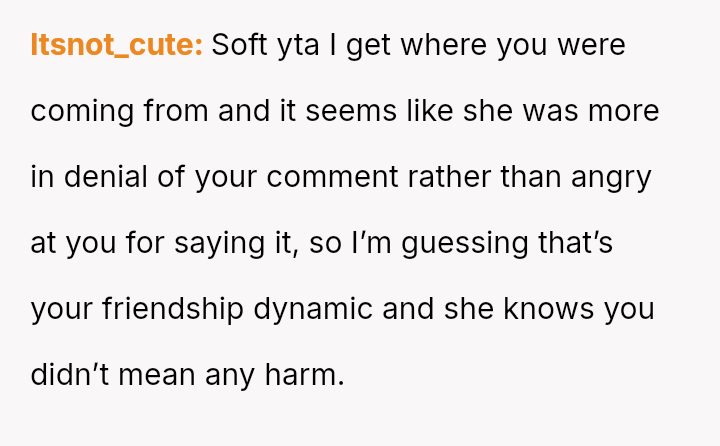This screenshot has width=720, height=446.
Task: Click the word "mean" in the last line
Action: [157, 375]
